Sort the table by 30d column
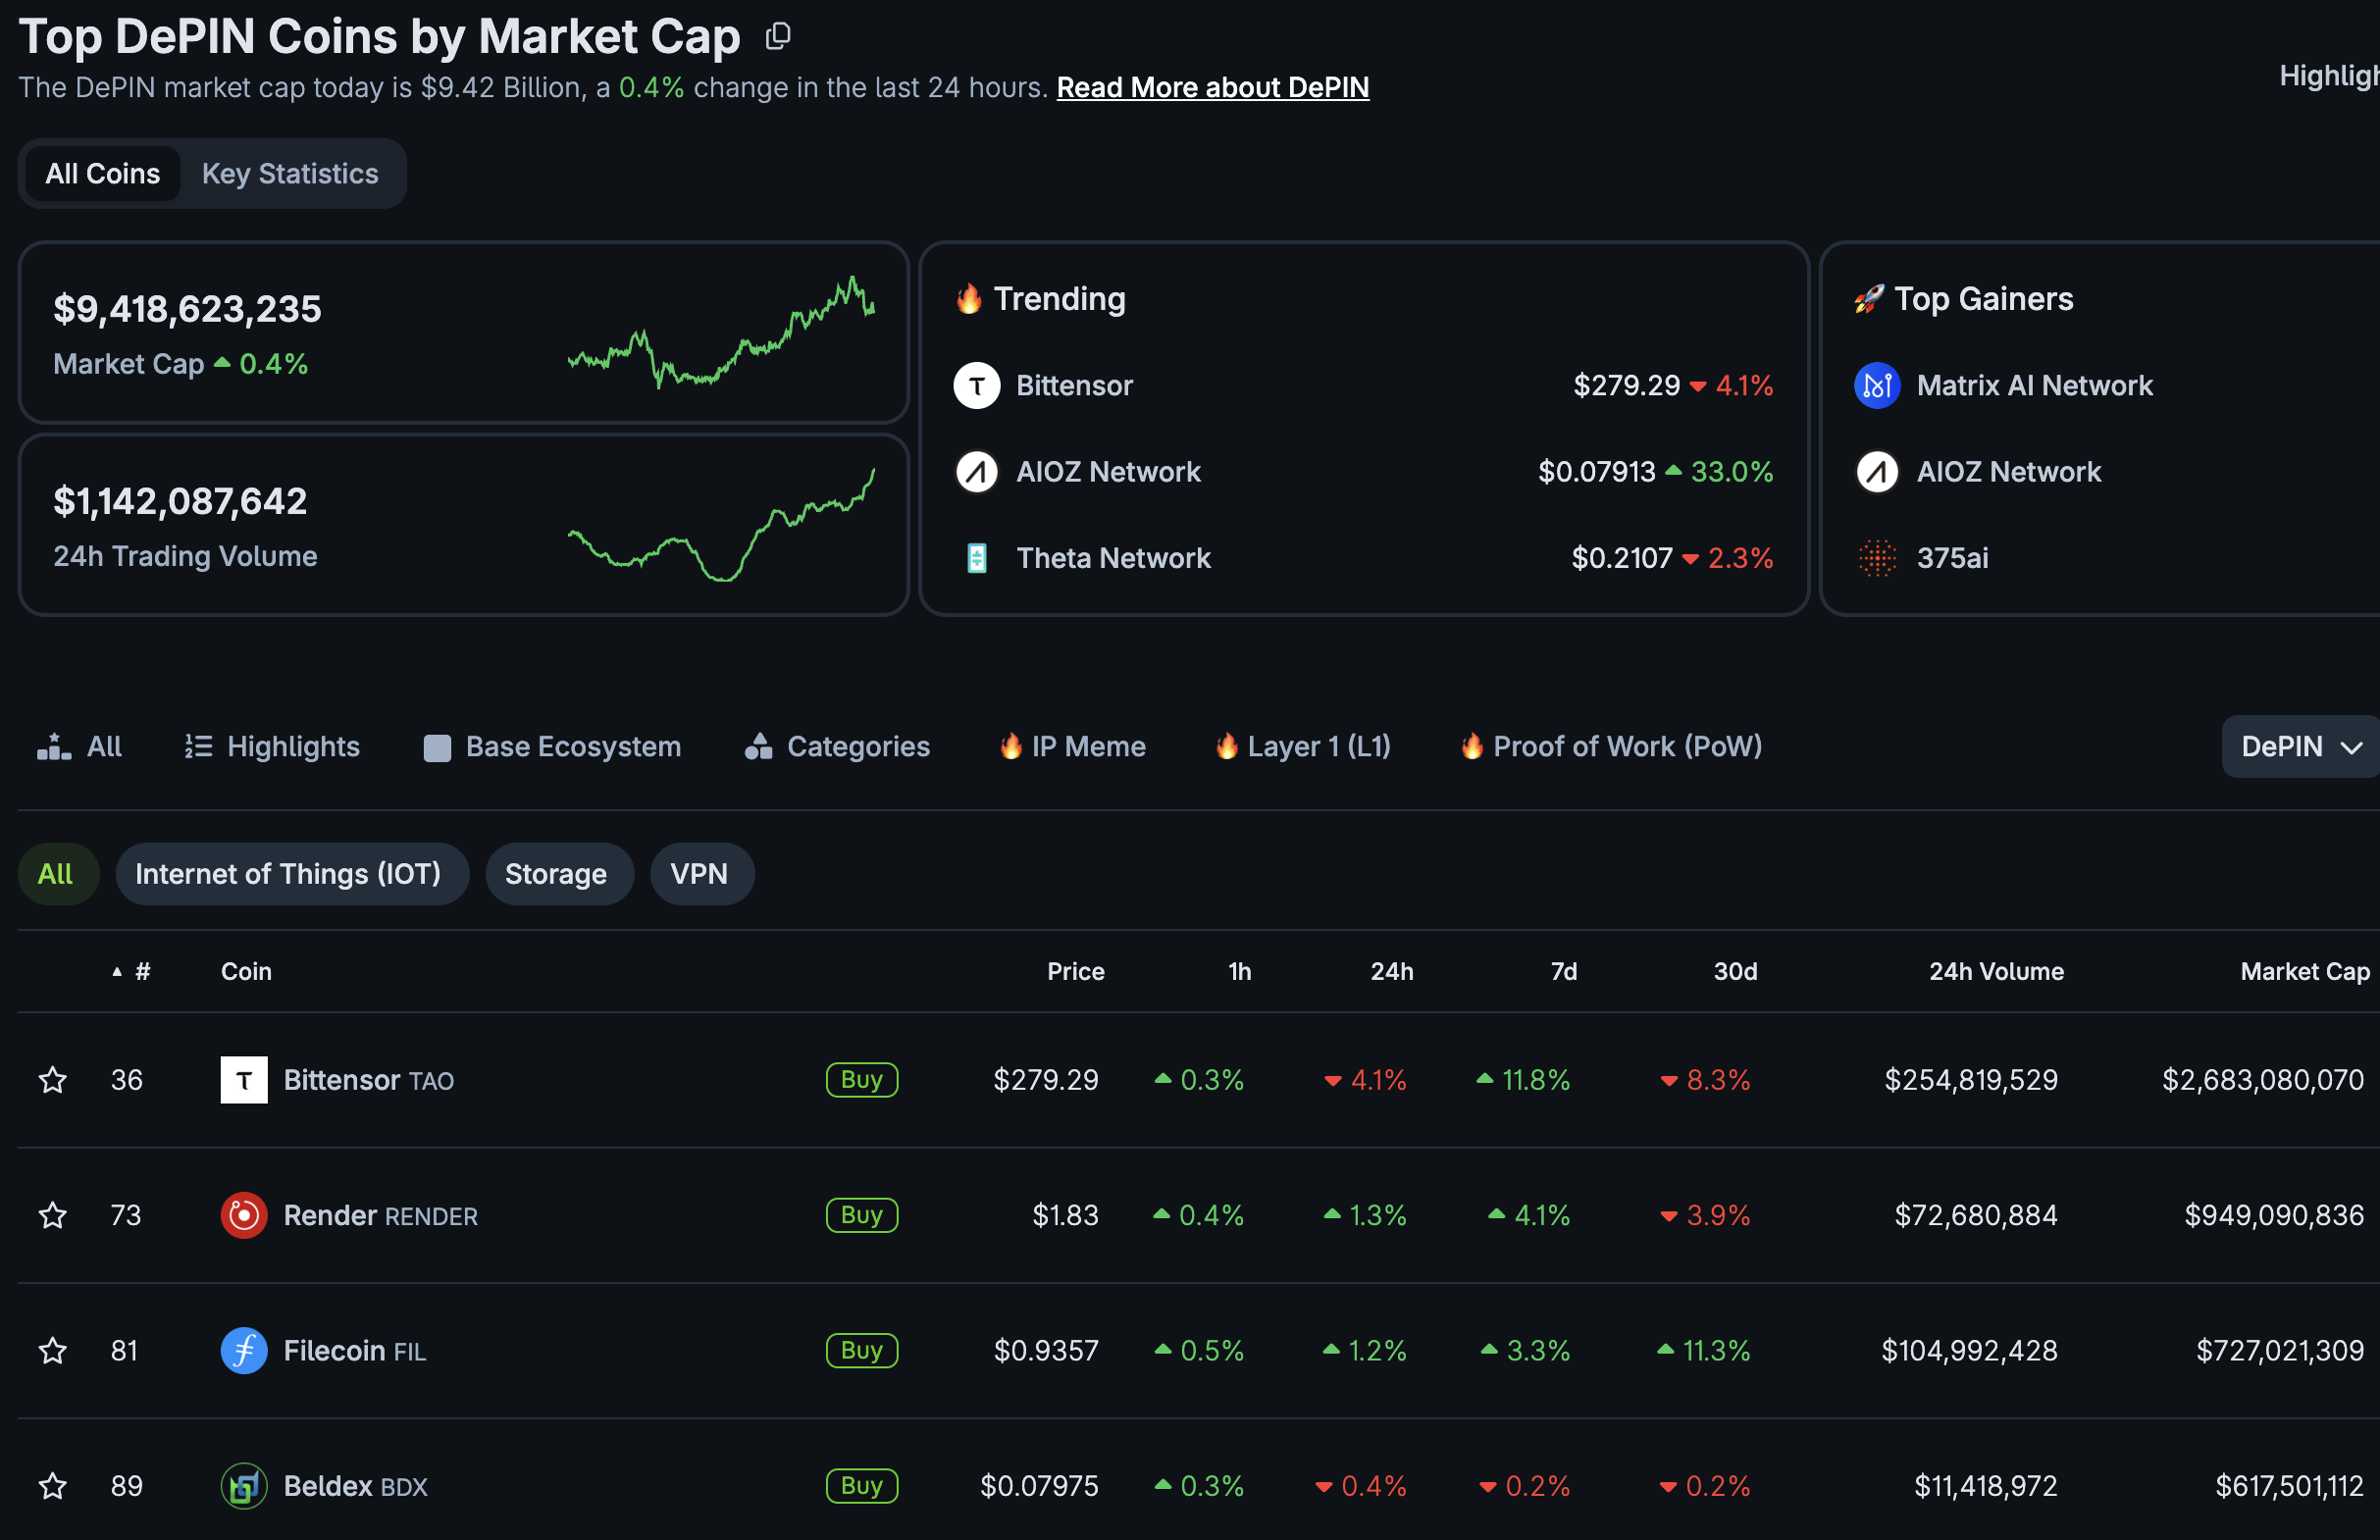The width and height of the screenshot is (2380, 1540). click(1735, 971)
